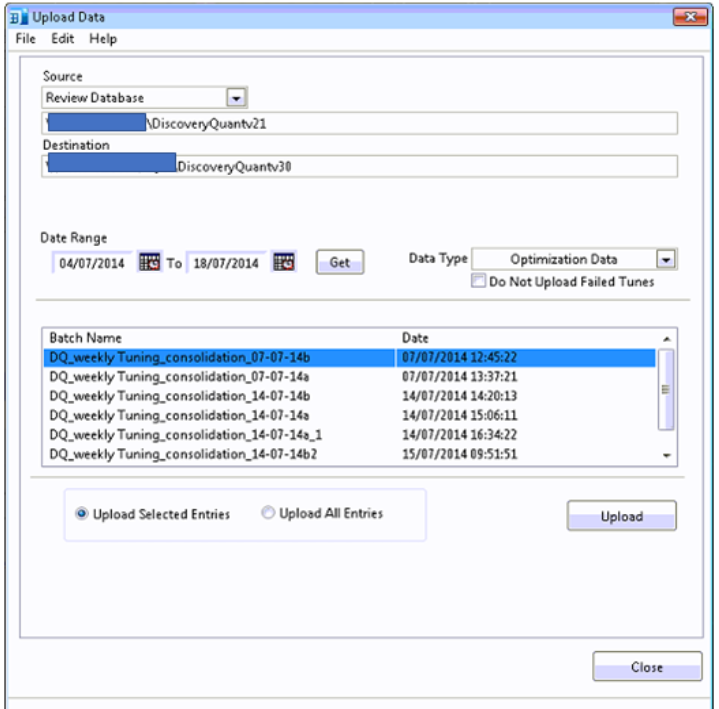Click the Date column header

415,338
